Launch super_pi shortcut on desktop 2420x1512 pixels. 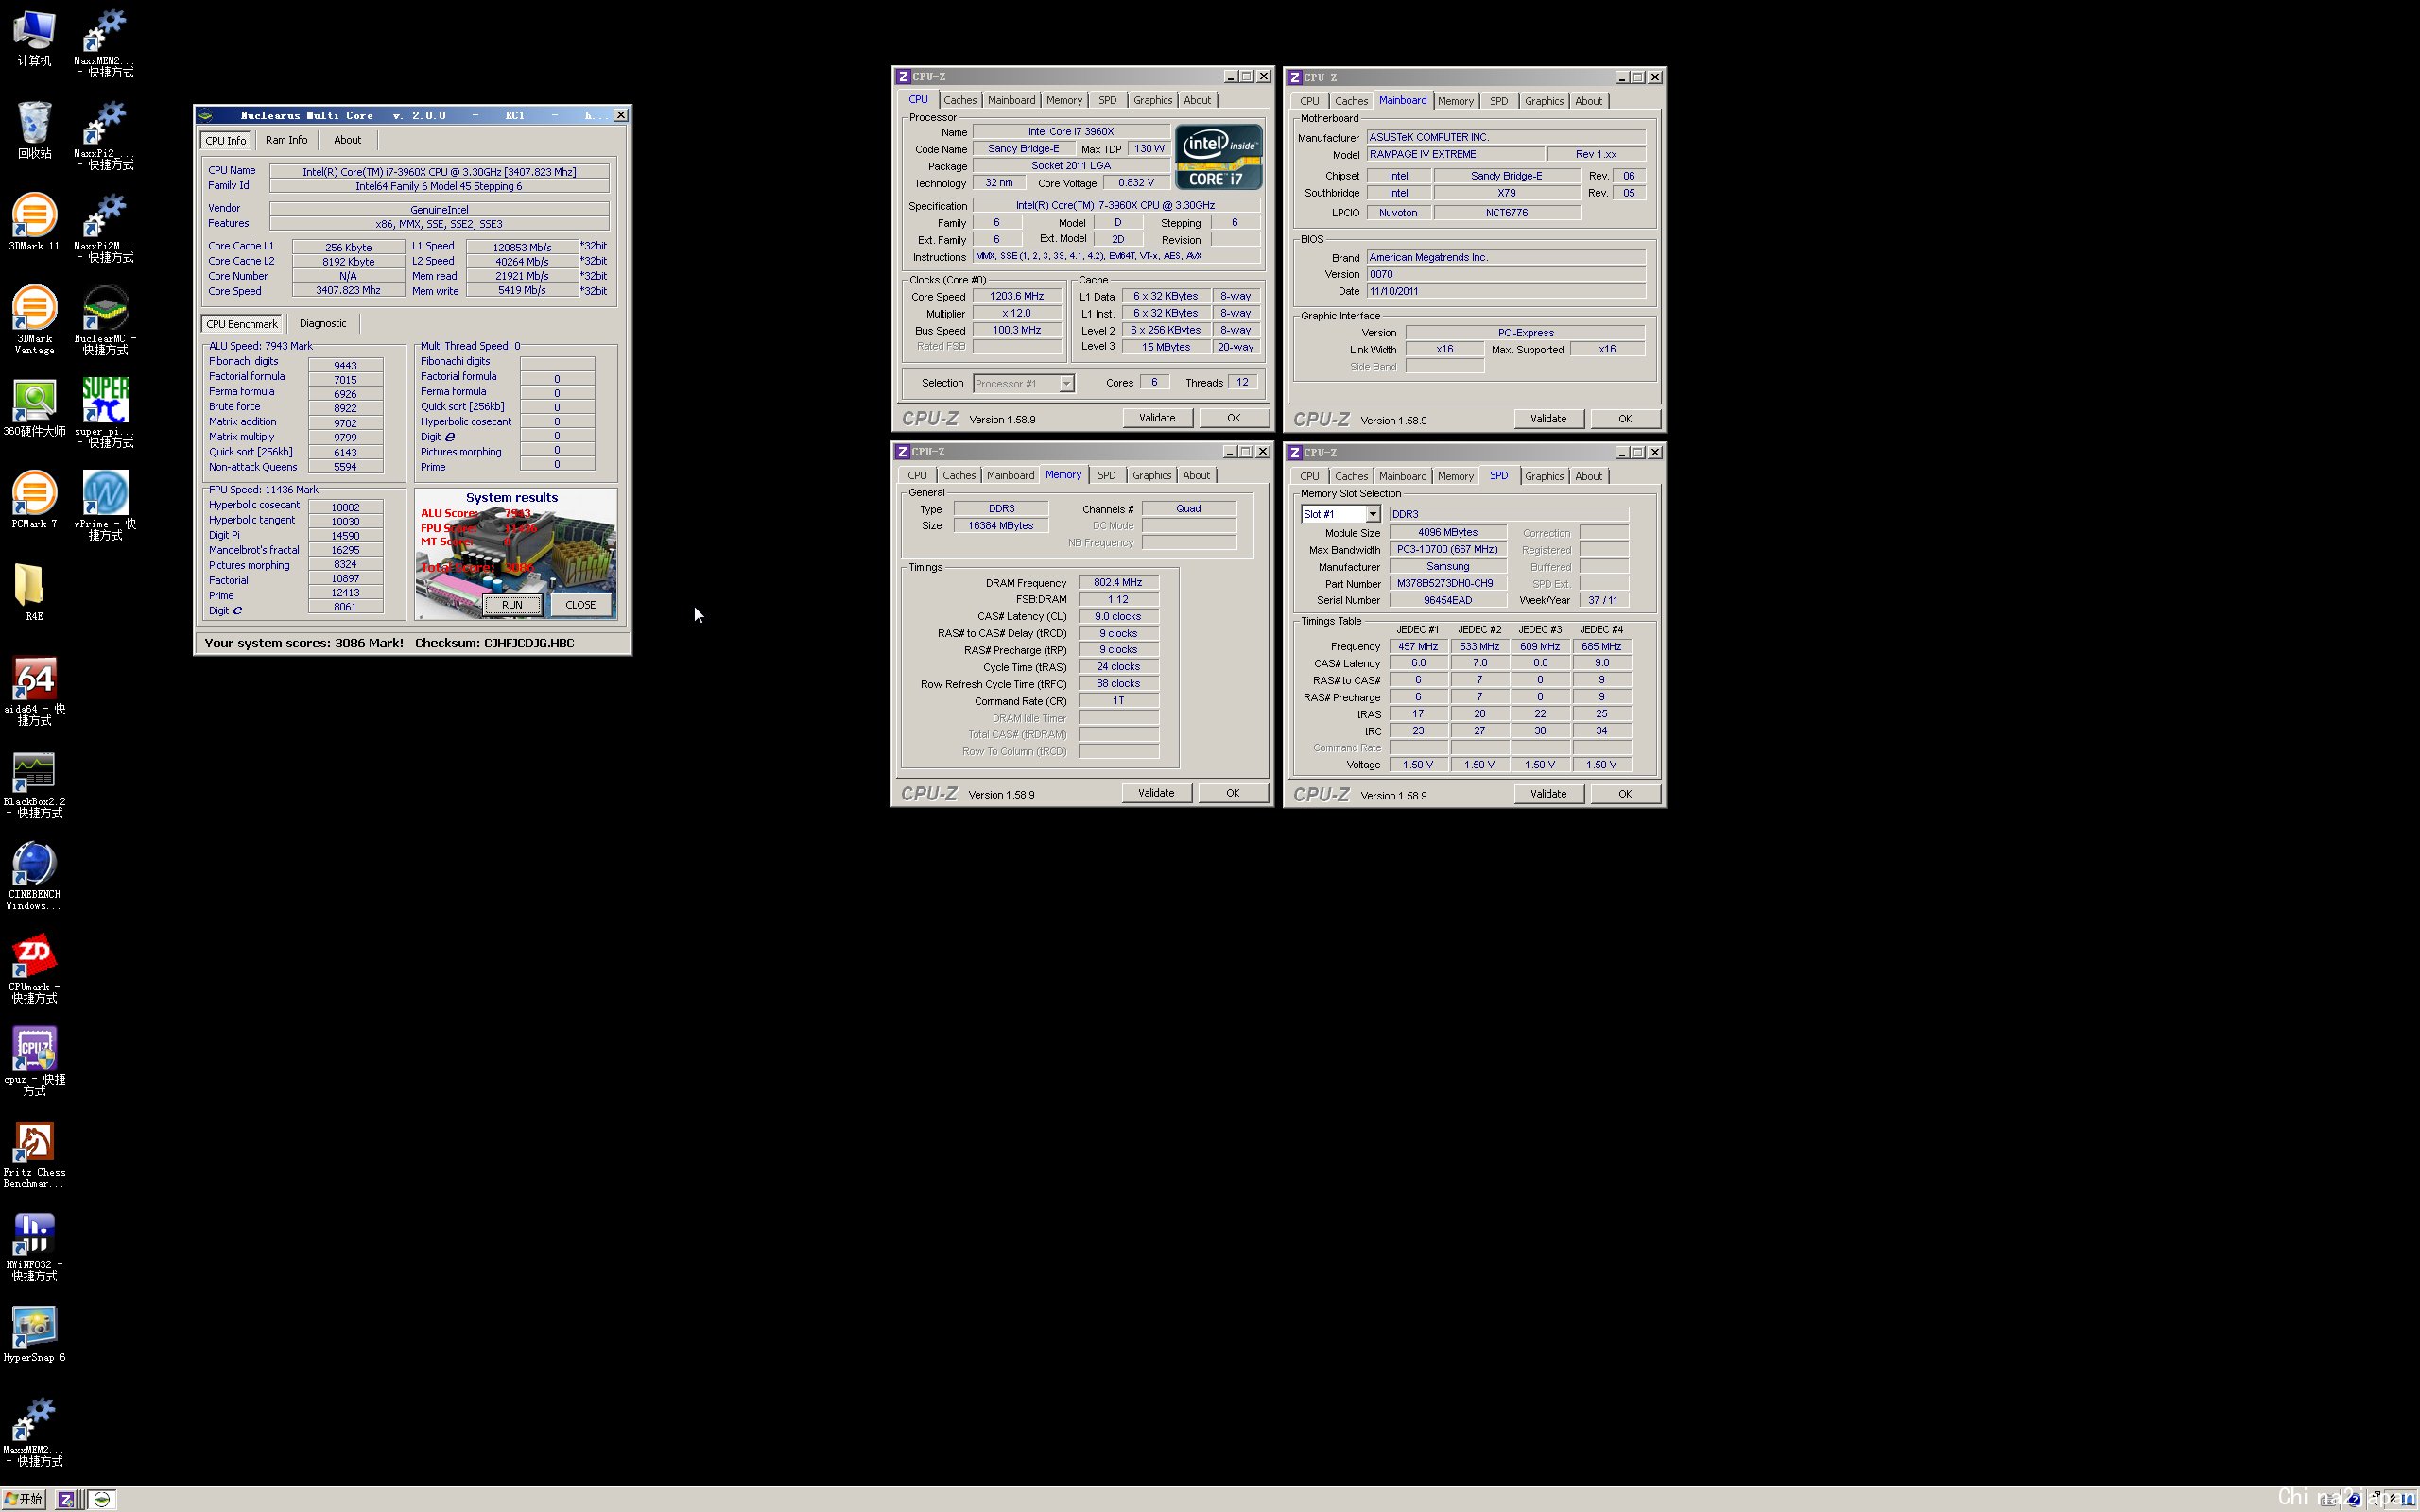(x=105, y=412)
